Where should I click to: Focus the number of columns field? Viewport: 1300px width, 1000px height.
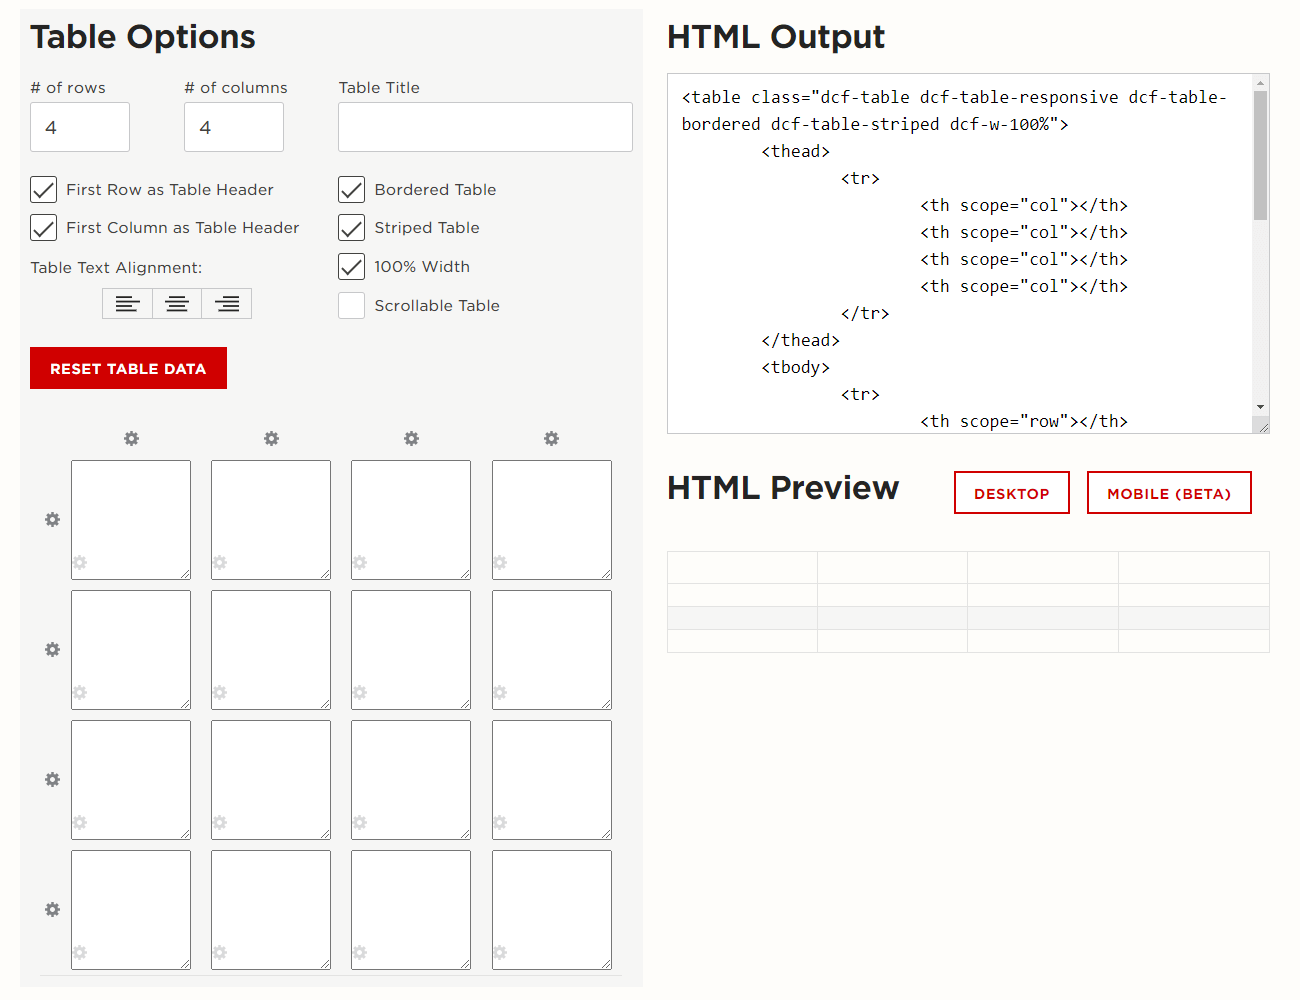[x=234, y=127]
